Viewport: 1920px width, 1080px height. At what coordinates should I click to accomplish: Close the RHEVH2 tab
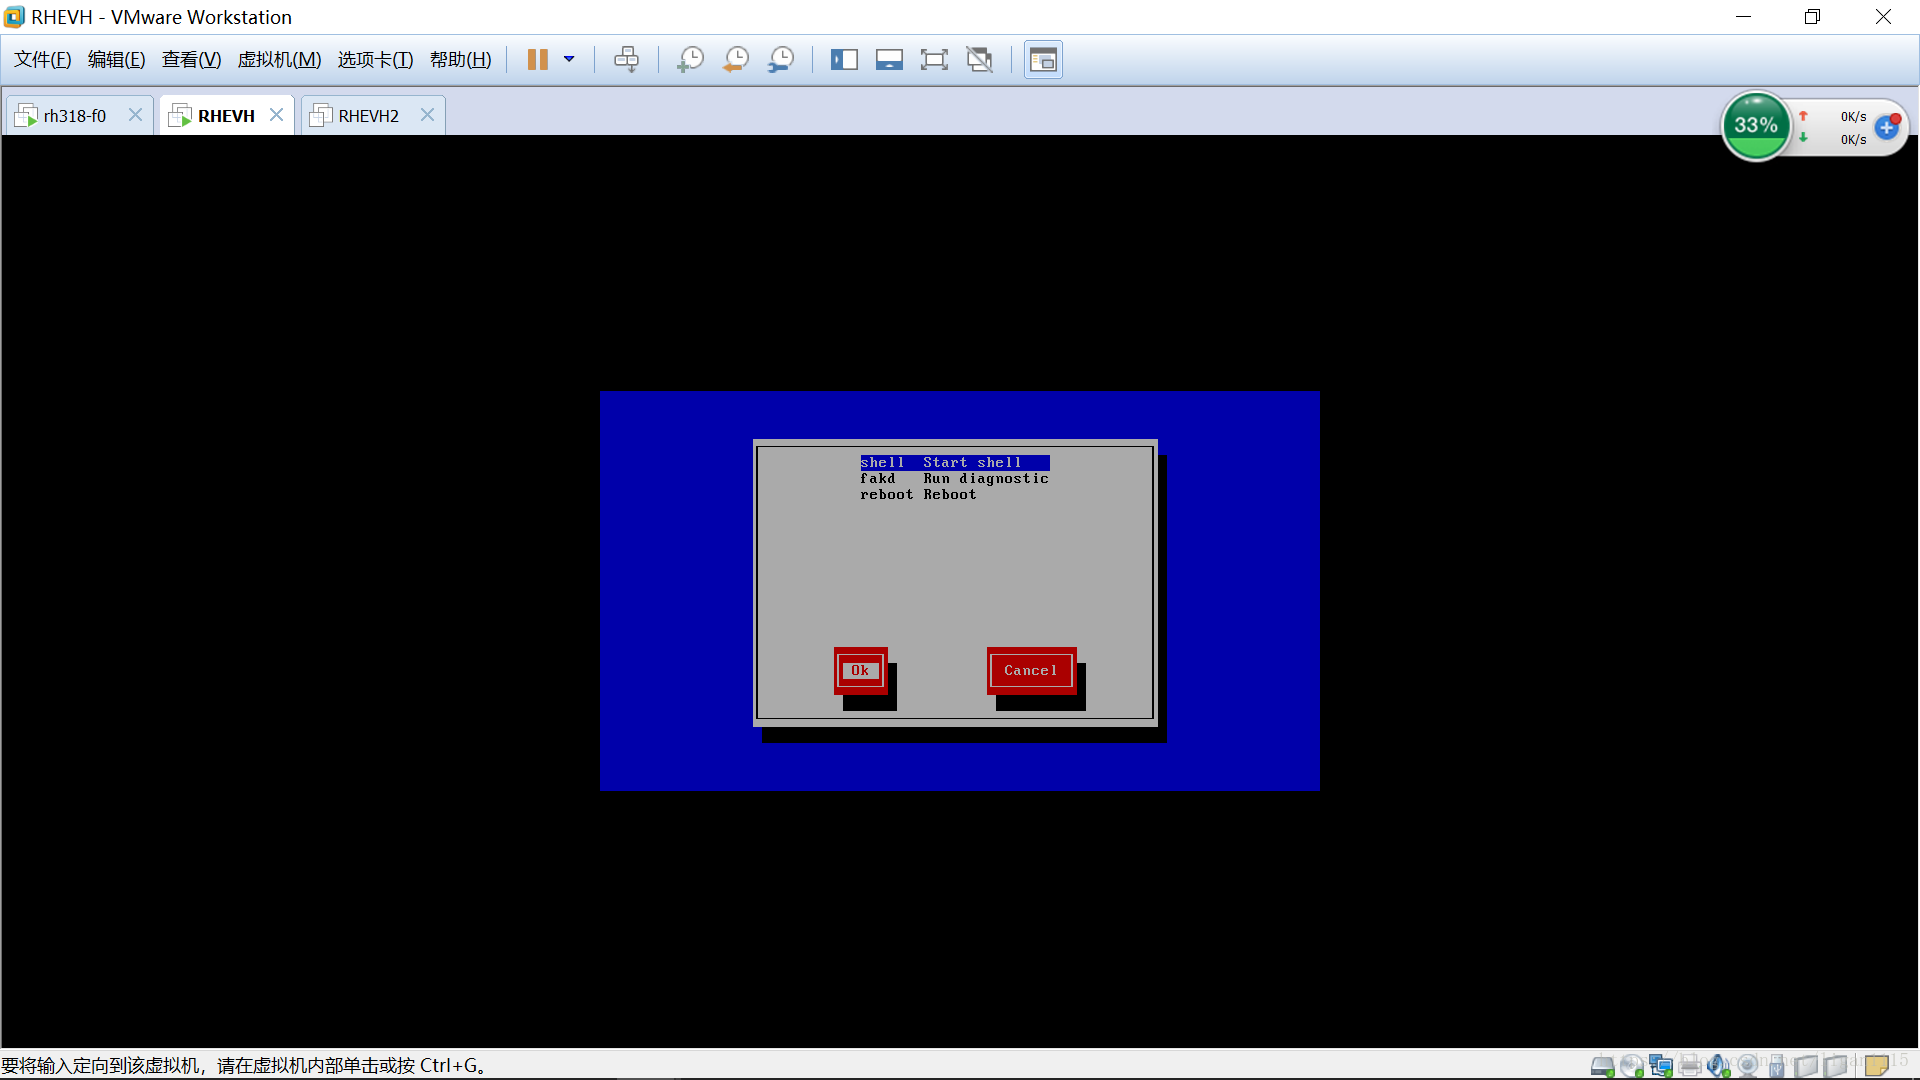pyautogui.click(x=427, y=115)
